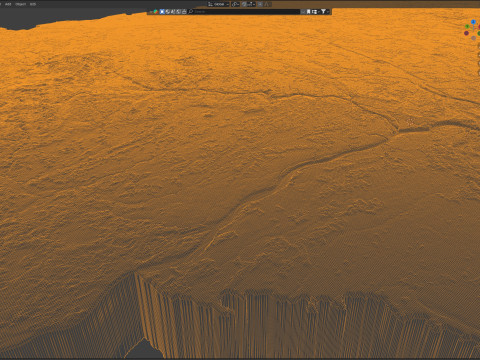The width and height of the screenshot is (480, 360).
Task: Open the Global transform orientation dropdown
Action: coord(218,4)
